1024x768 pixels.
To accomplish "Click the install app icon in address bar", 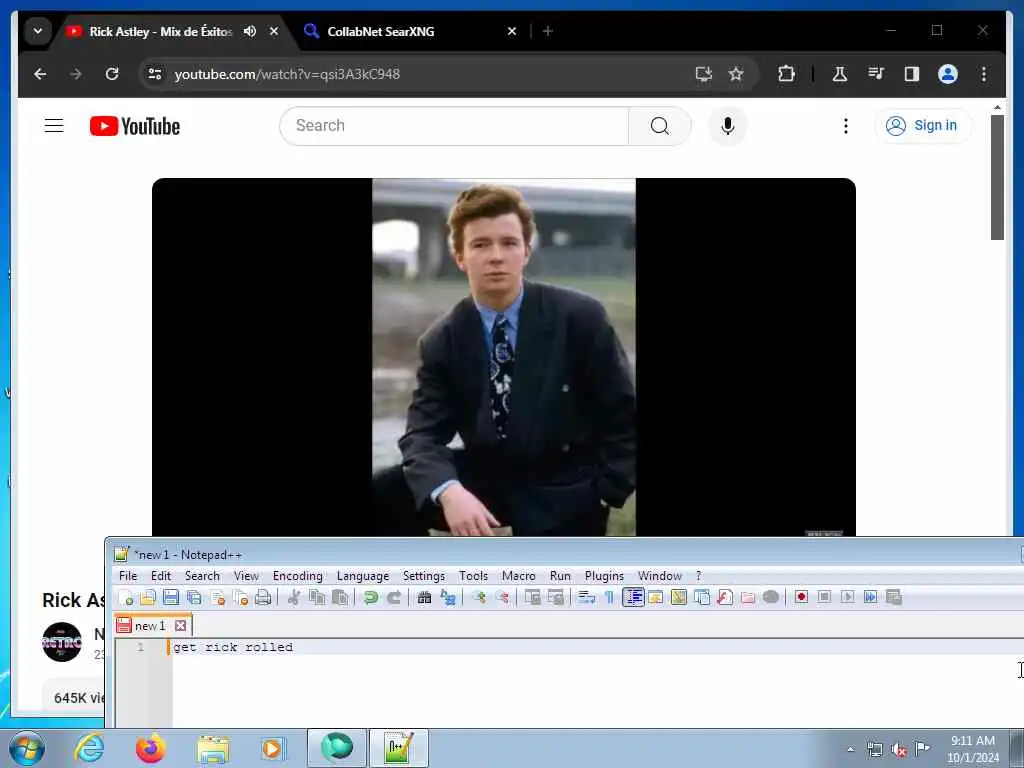I will (x=703, y=74).
